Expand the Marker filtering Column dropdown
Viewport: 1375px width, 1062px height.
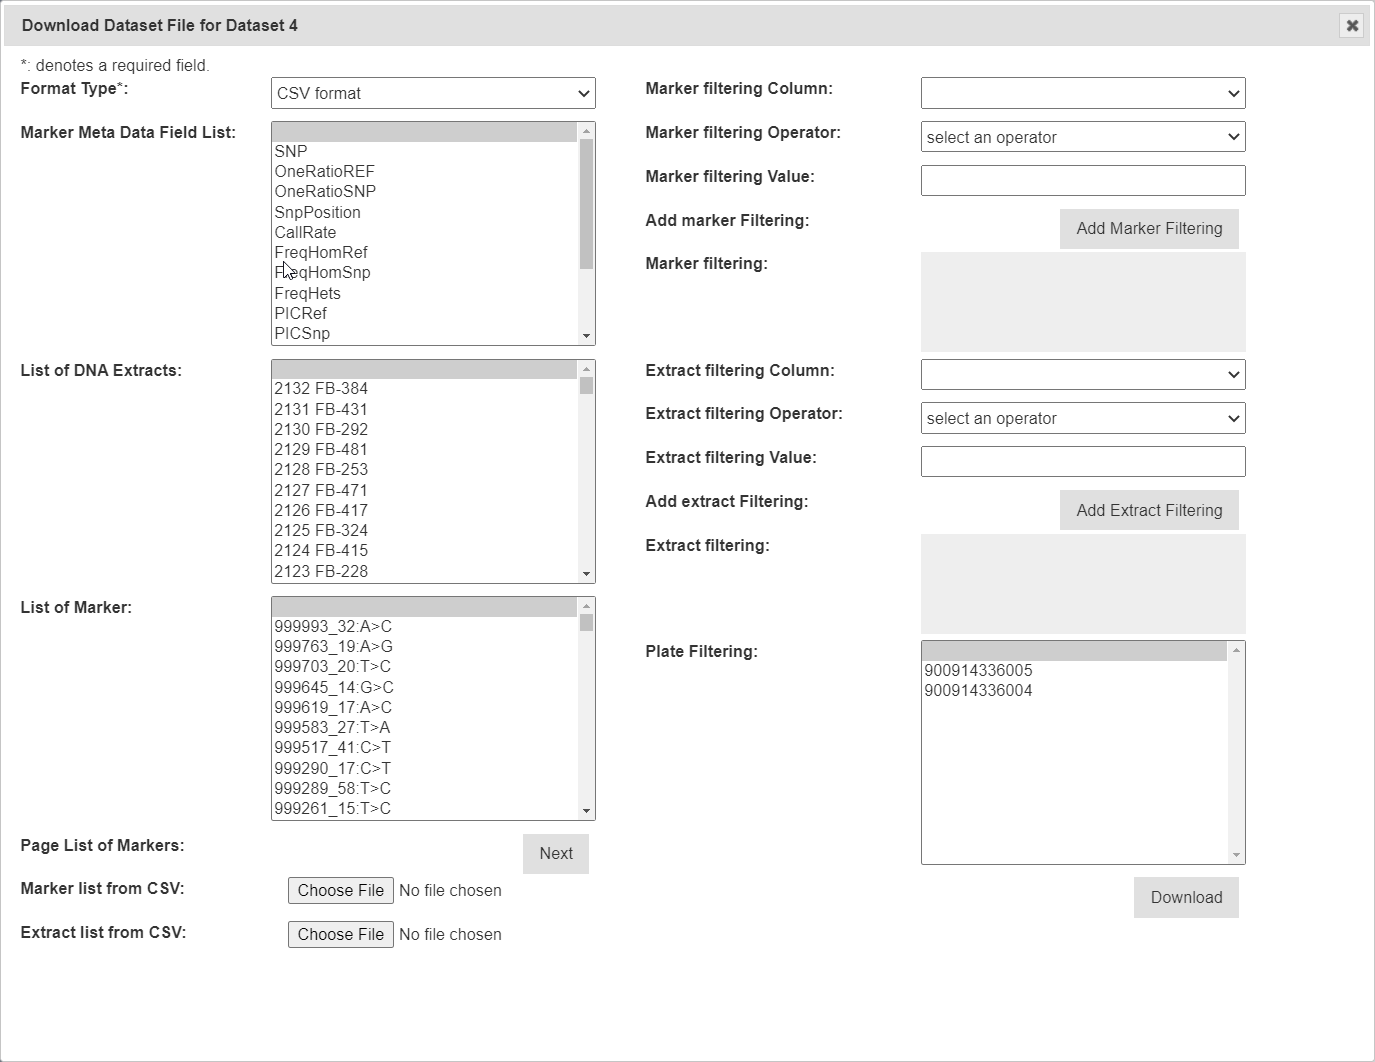click(1082, 93)
